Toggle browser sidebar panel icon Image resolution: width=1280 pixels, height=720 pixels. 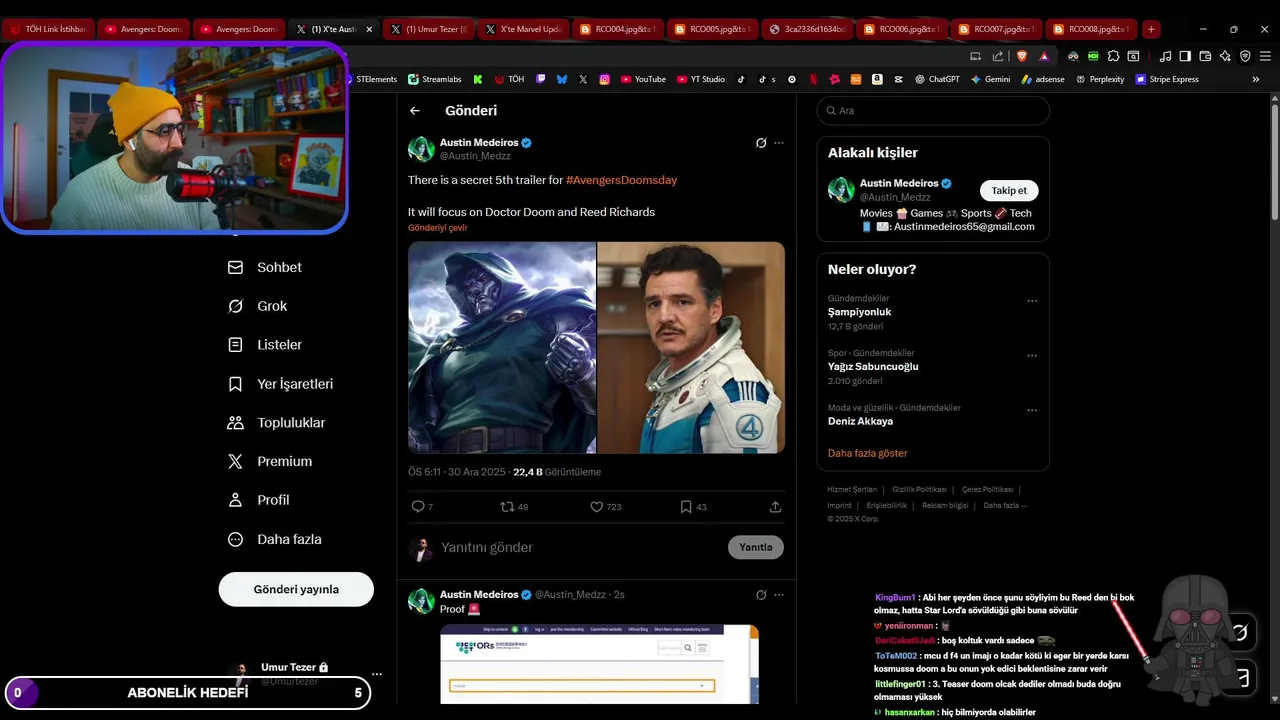click(x=1185, y=56)
